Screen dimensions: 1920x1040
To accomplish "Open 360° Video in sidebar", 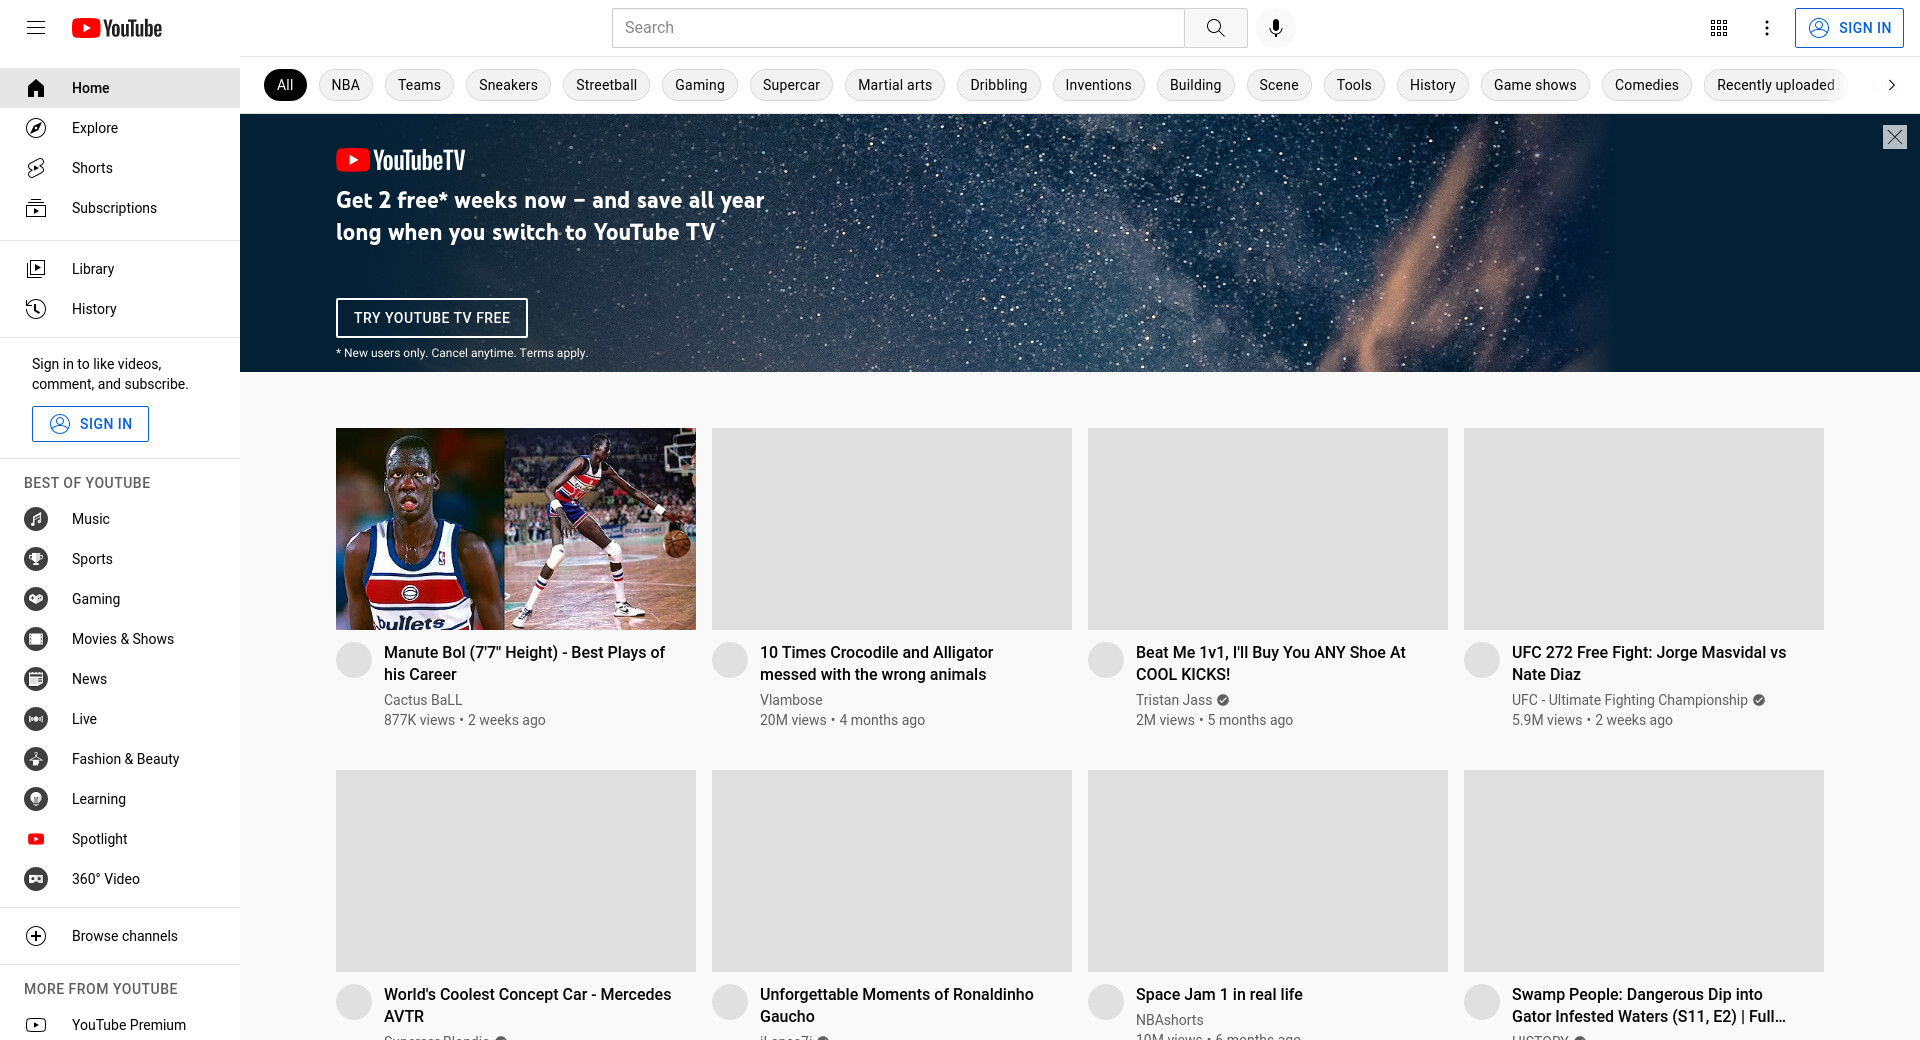I will [120, 879].
